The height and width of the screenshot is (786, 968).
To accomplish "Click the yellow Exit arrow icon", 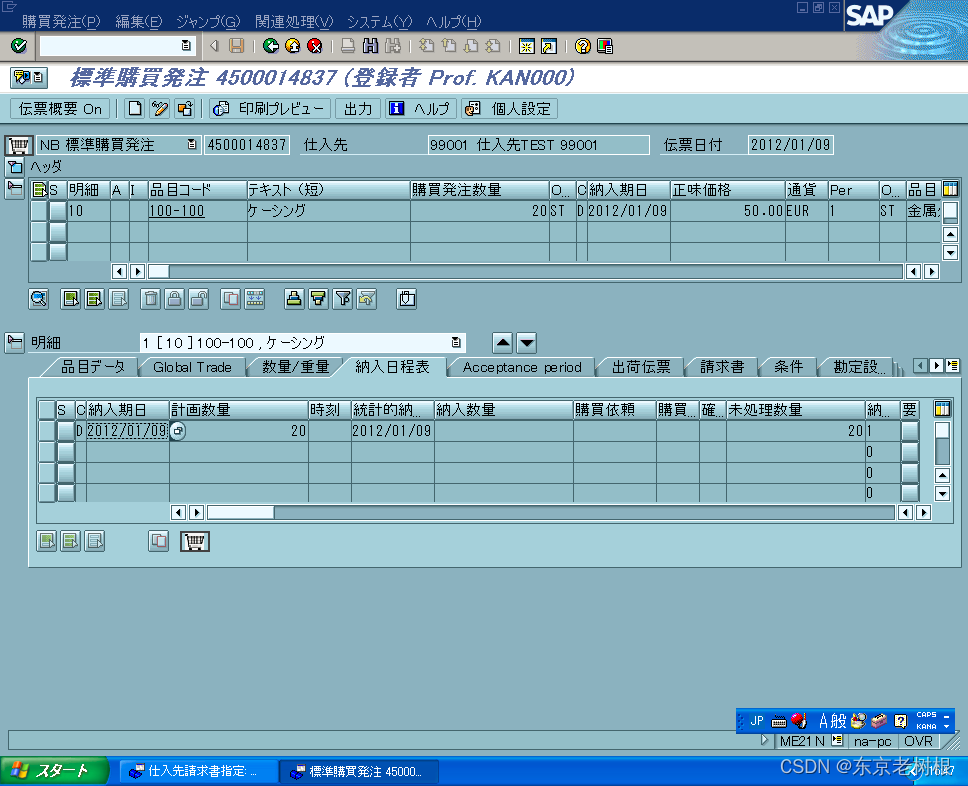I will pos(293,46).
